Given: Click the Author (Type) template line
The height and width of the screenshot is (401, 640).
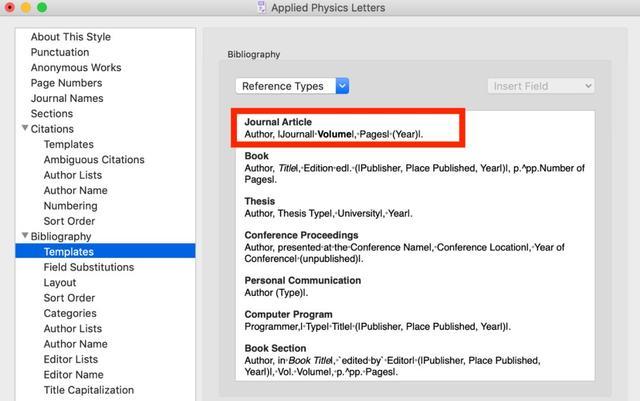Looking at the screenshot, I should 276,293.
